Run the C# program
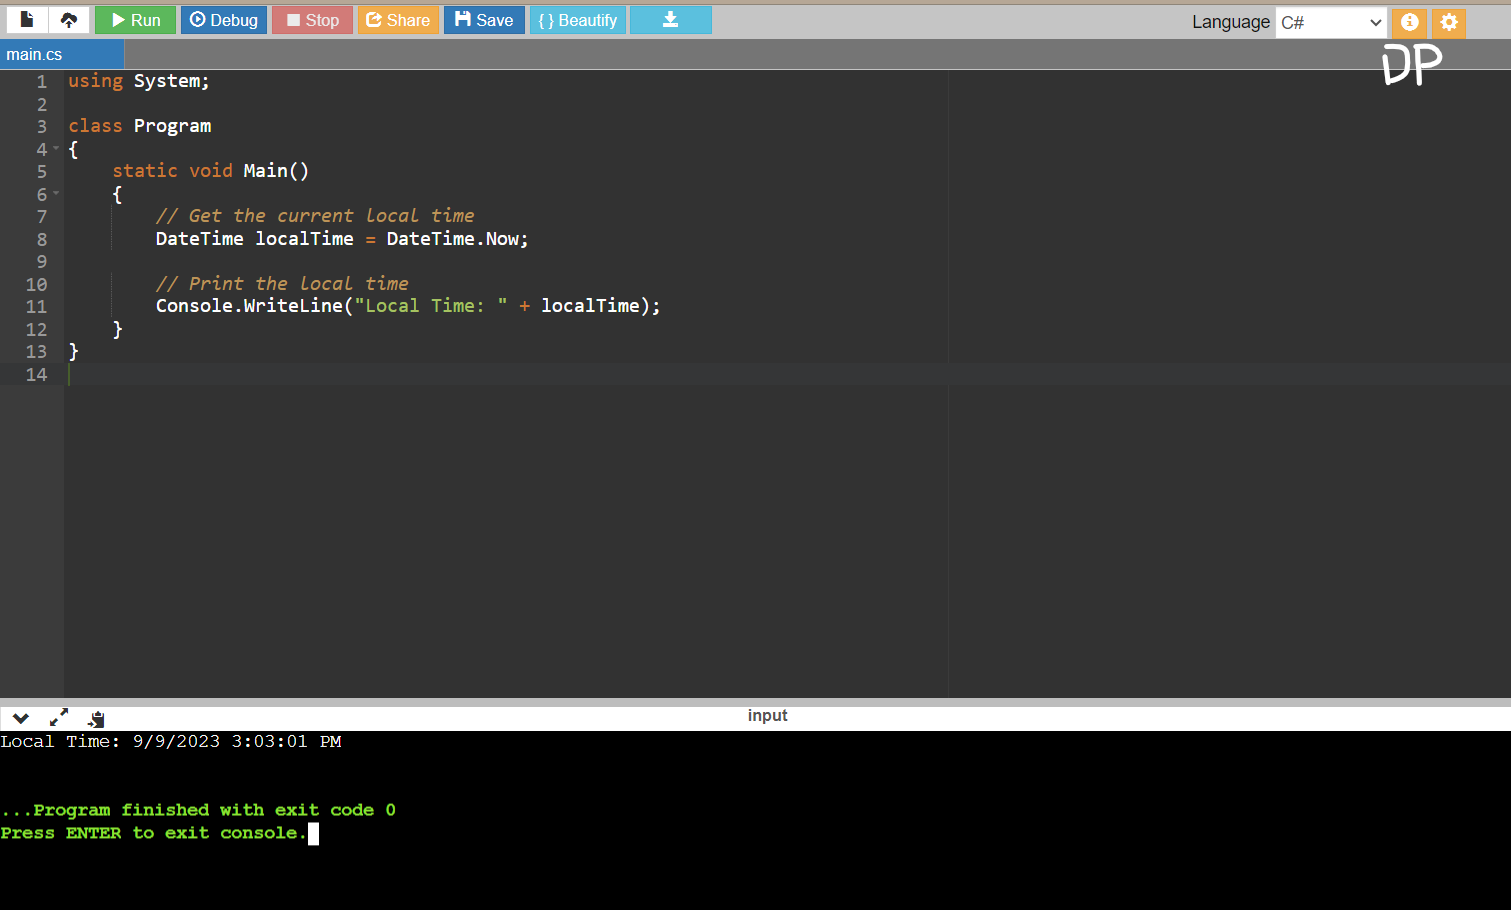This screenshot has width=1511, height=910. point(135,19)
